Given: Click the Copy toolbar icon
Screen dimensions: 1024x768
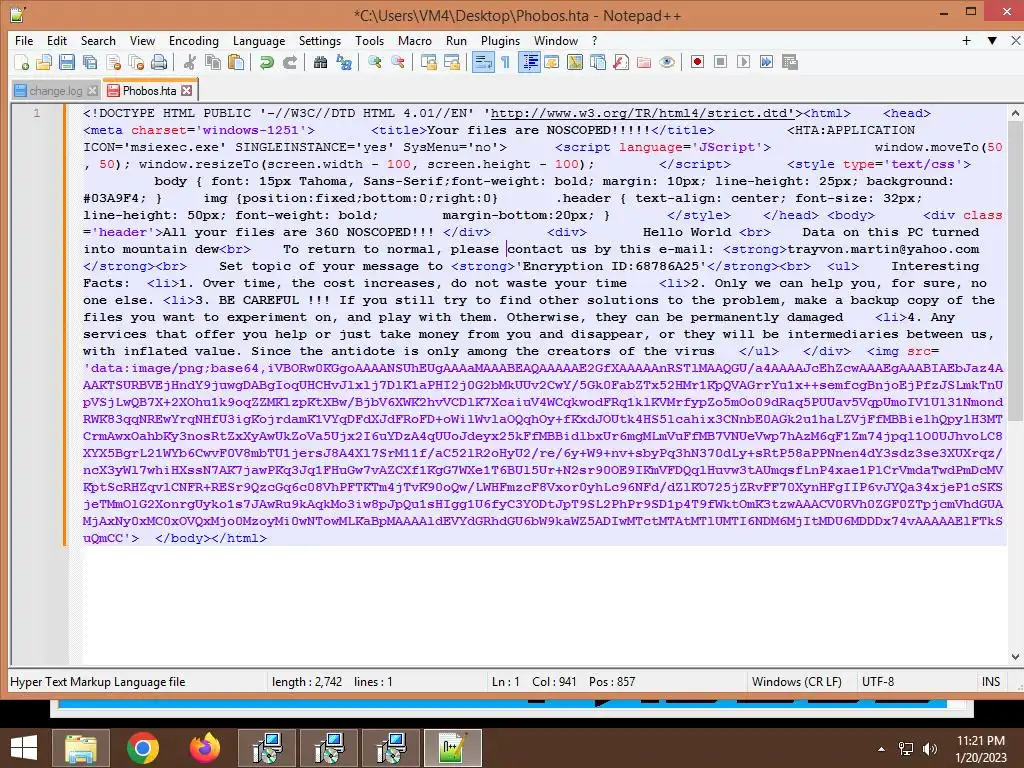Looking at the screenshot, I should [x=213, y=62].
